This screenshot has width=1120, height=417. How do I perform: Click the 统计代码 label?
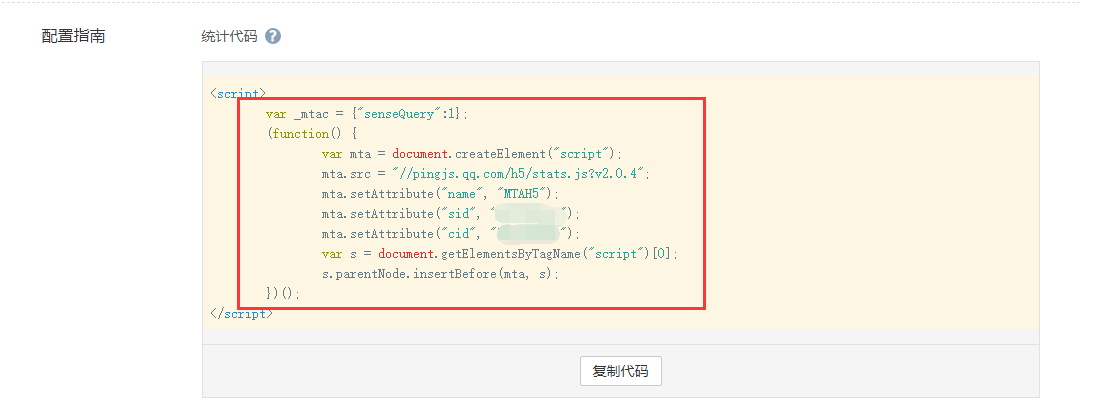(x=229, y=36)
